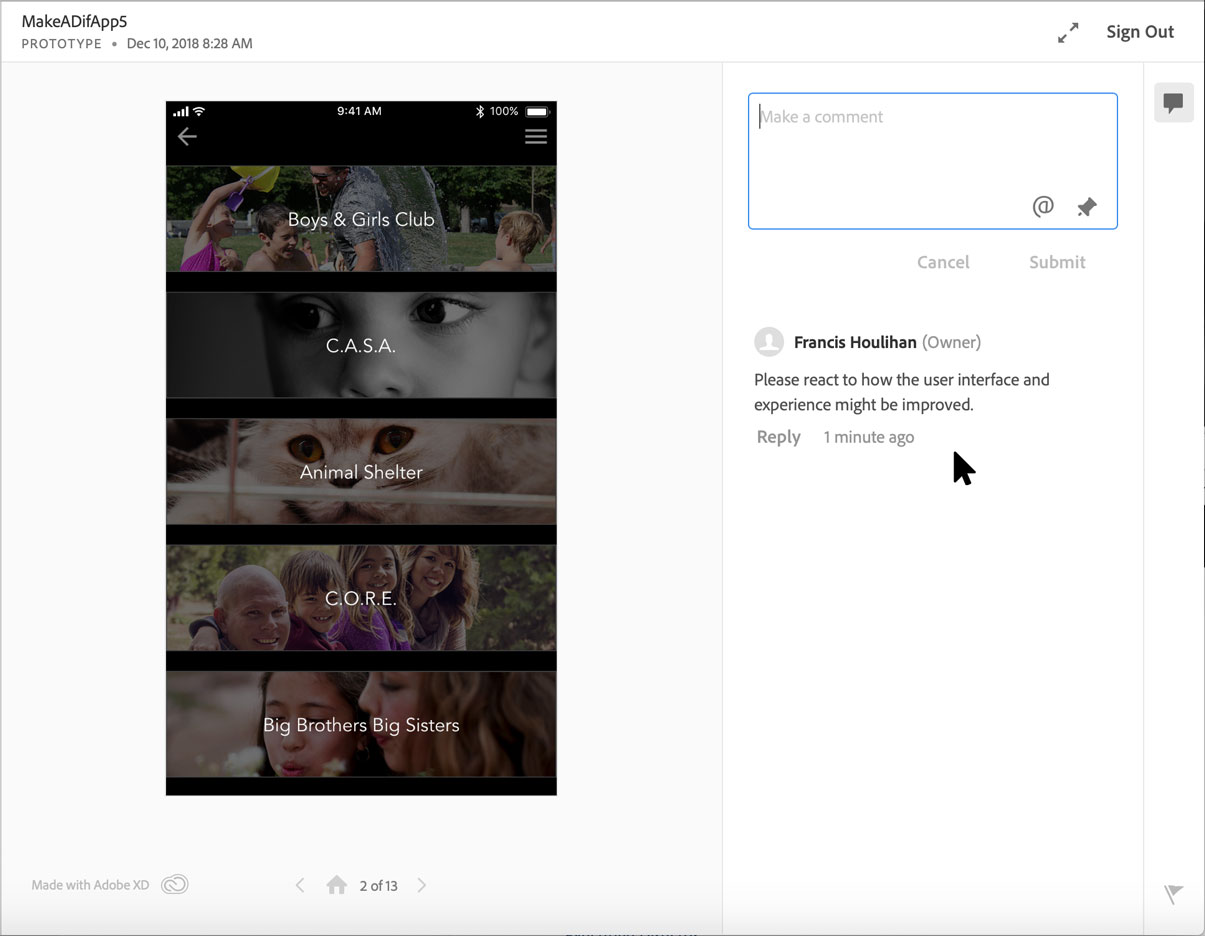Go to prototype home screen icon
The height and width of the screenshot is (936, 1205).
point(337,885)
